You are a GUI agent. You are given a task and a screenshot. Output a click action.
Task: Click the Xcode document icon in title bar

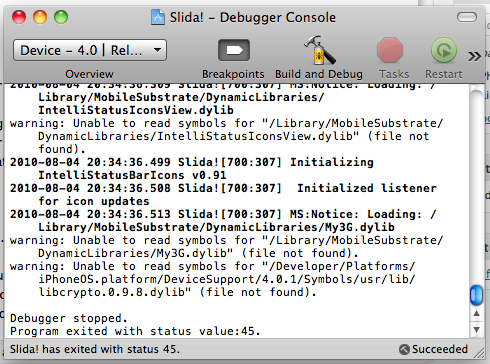click(x=158, y=17)
